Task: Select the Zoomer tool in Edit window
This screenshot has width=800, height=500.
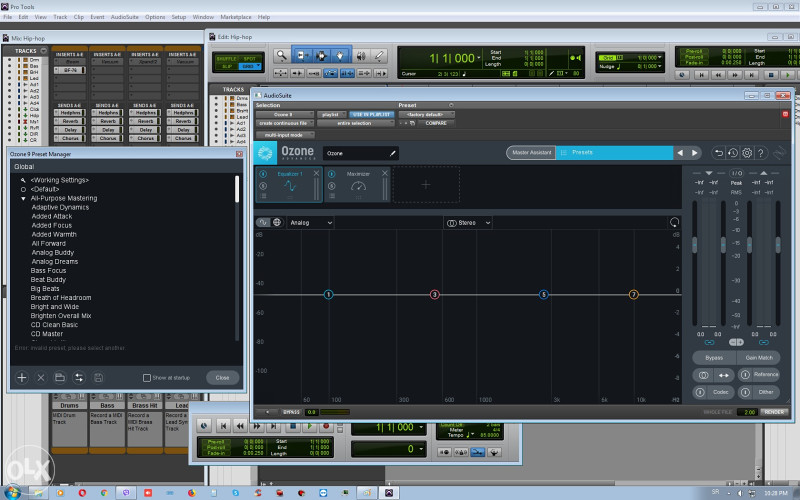Action: pyautogui.click(x=281, y=56)
